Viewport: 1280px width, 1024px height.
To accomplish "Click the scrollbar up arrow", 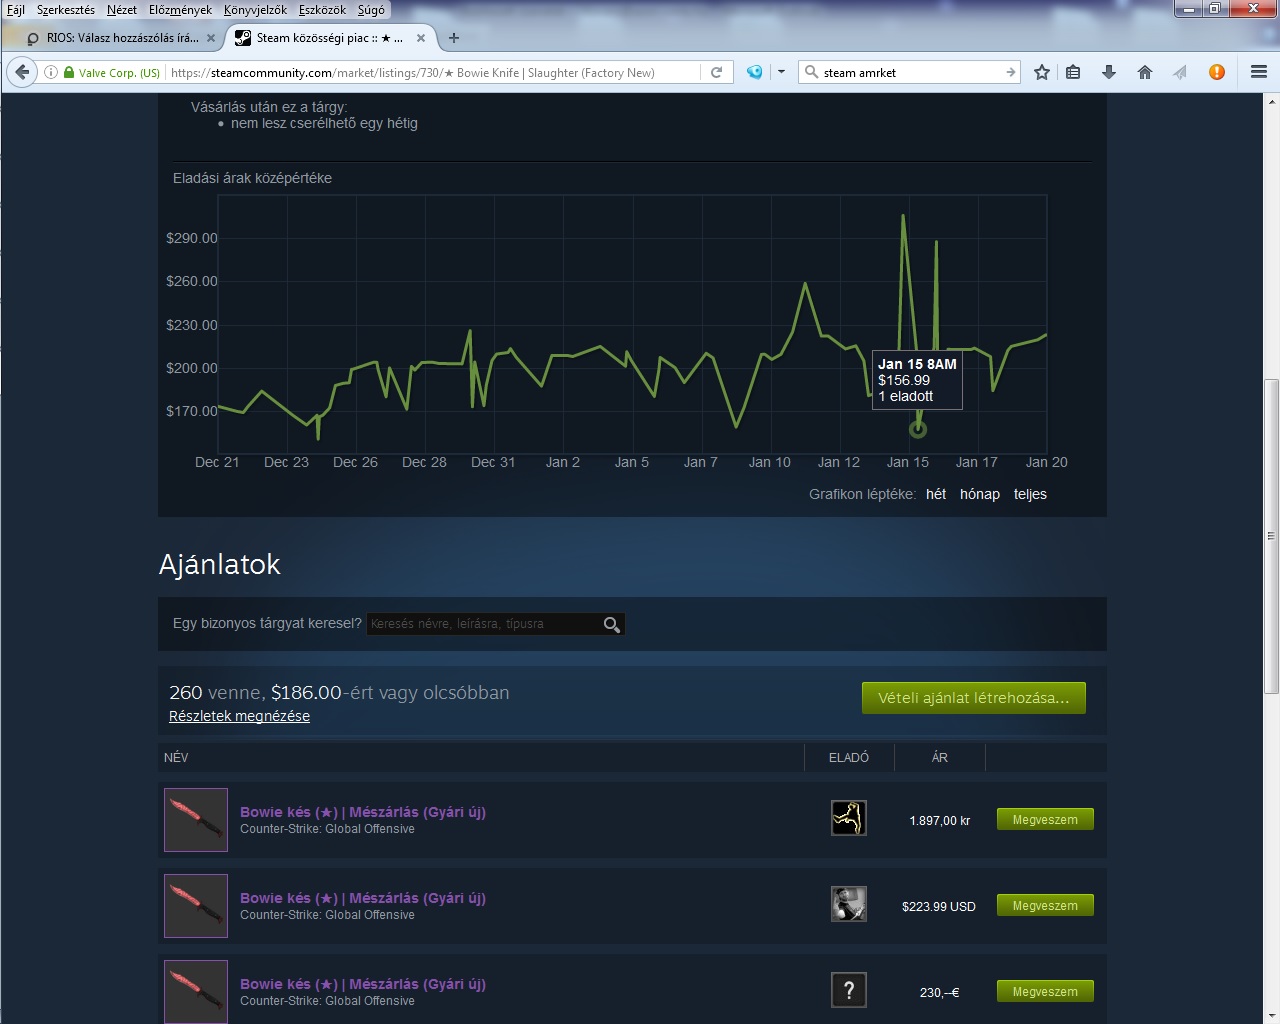I will click(x=1271, y=102).
